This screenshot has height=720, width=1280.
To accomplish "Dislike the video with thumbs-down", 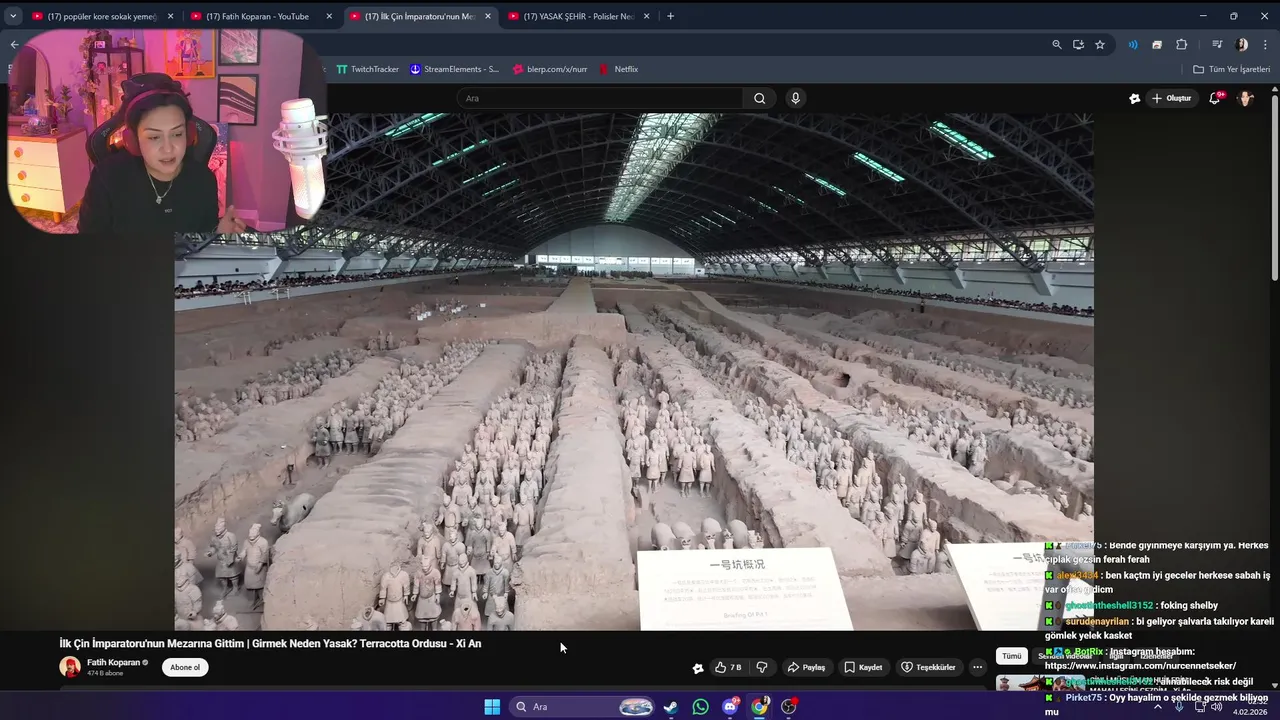I will (x=762, y=667).
